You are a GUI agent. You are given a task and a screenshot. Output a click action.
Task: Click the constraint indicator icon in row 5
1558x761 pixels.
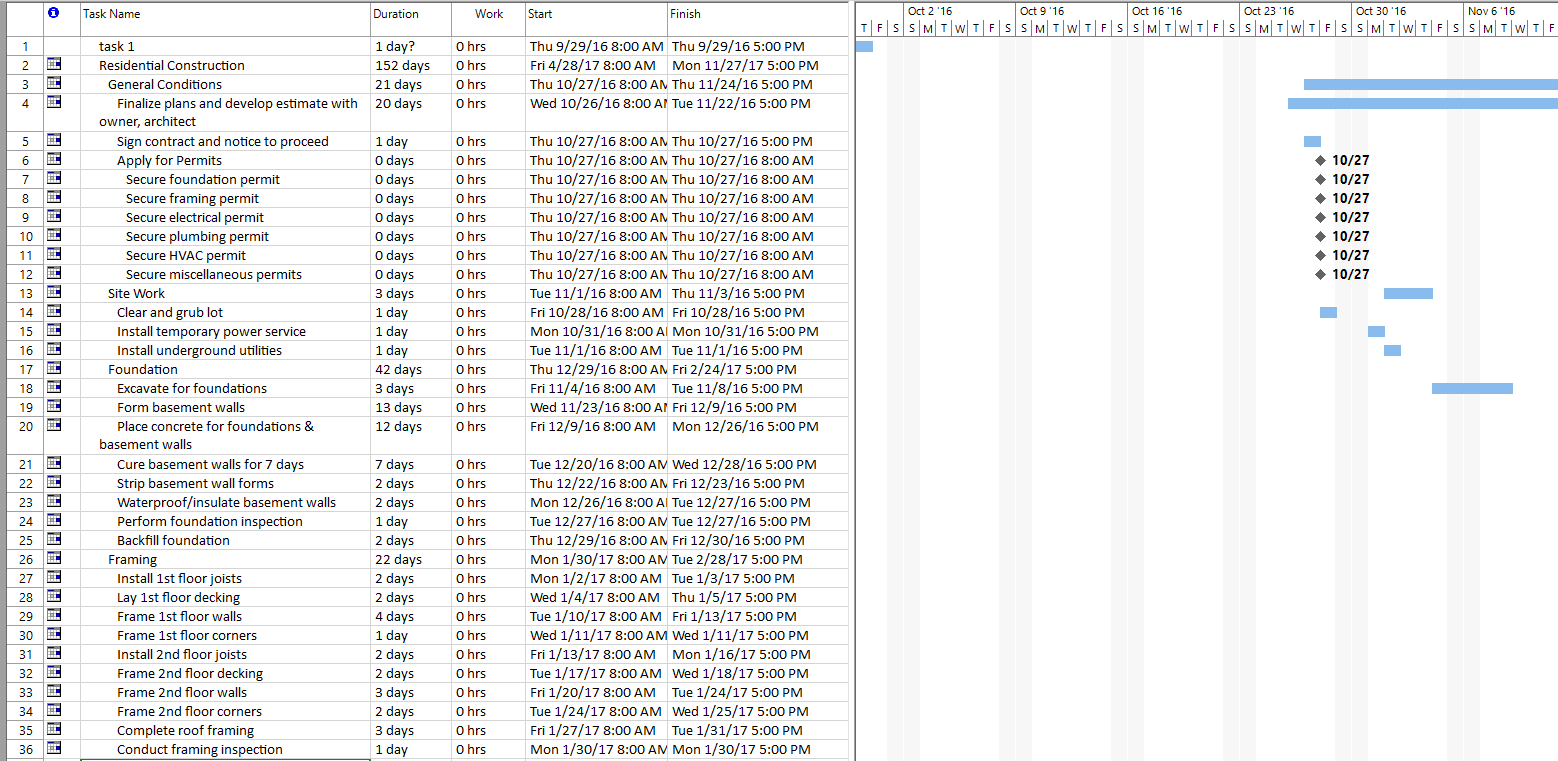(54, 141)
